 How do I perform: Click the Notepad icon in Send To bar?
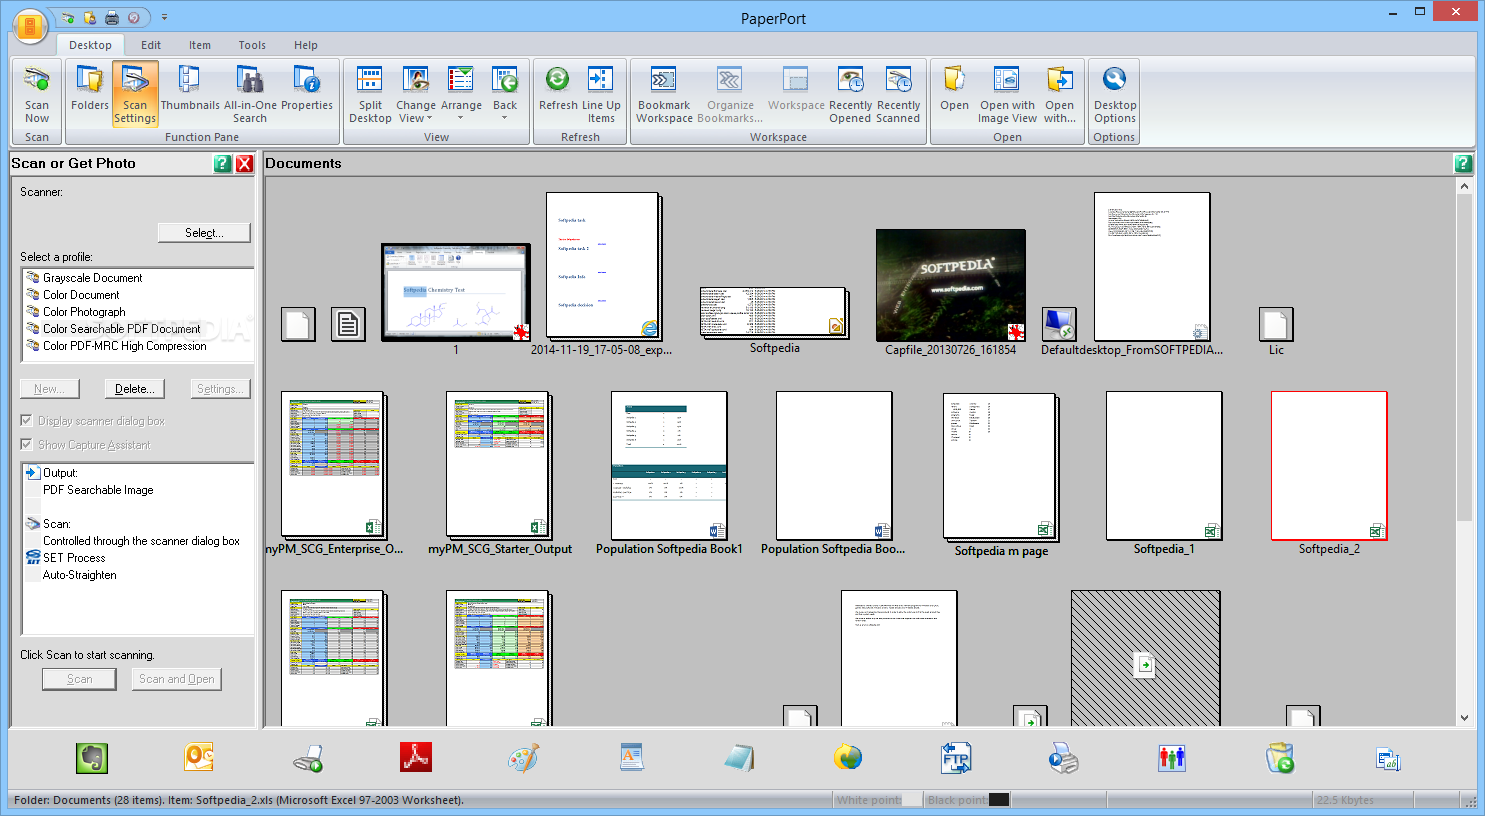click(x=740, y=758)
